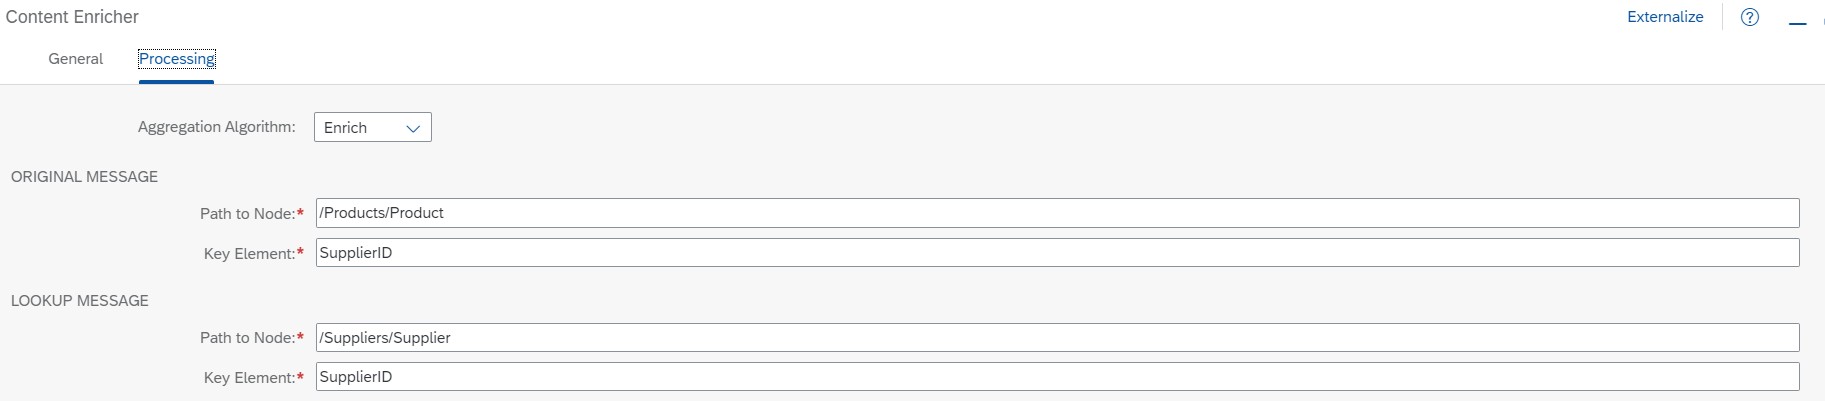Click Key Element label under Lookup Message
Image resolution: width=1825 pixels, height=401 pixels.
coord(249,378)
